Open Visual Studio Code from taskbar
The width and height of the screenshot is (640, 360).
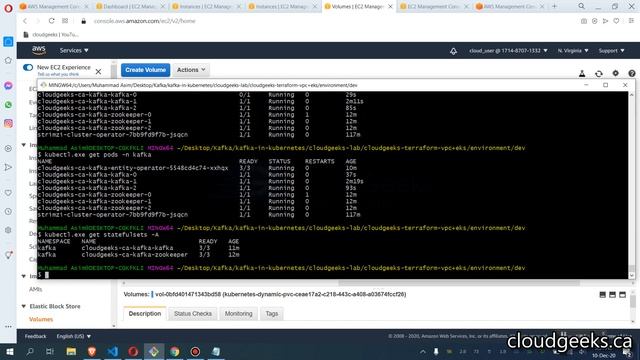tap(113, 351)
